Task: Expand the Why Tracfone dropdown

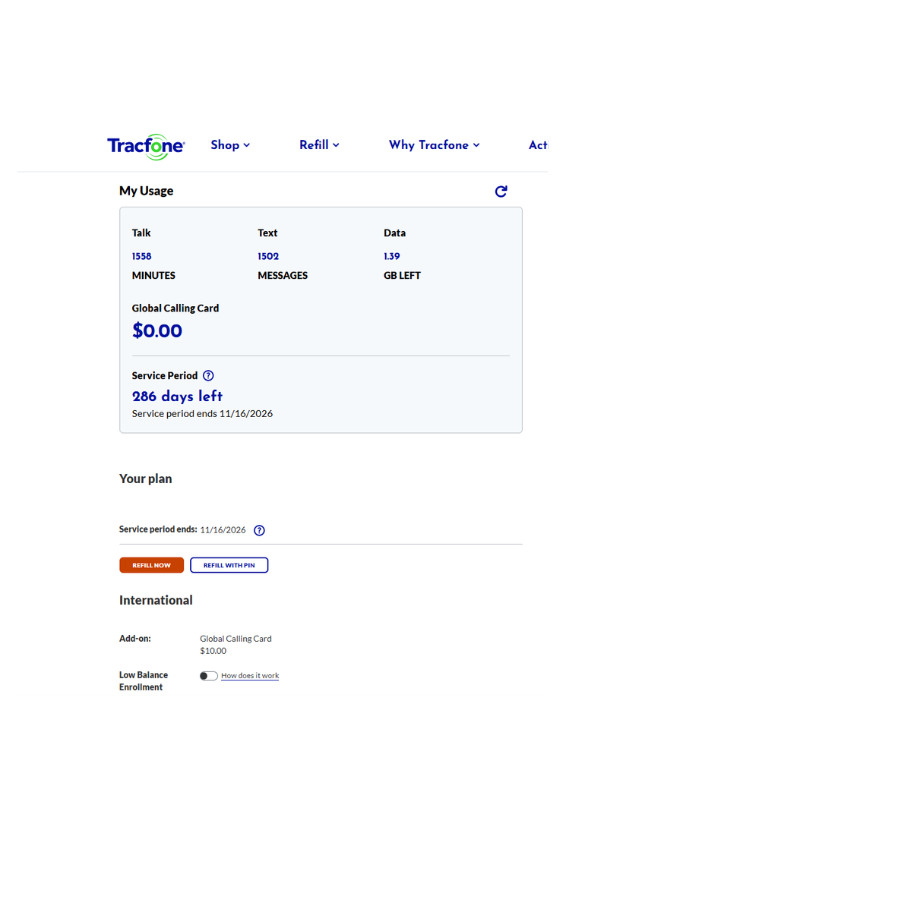Action: [x=434, y=145]
